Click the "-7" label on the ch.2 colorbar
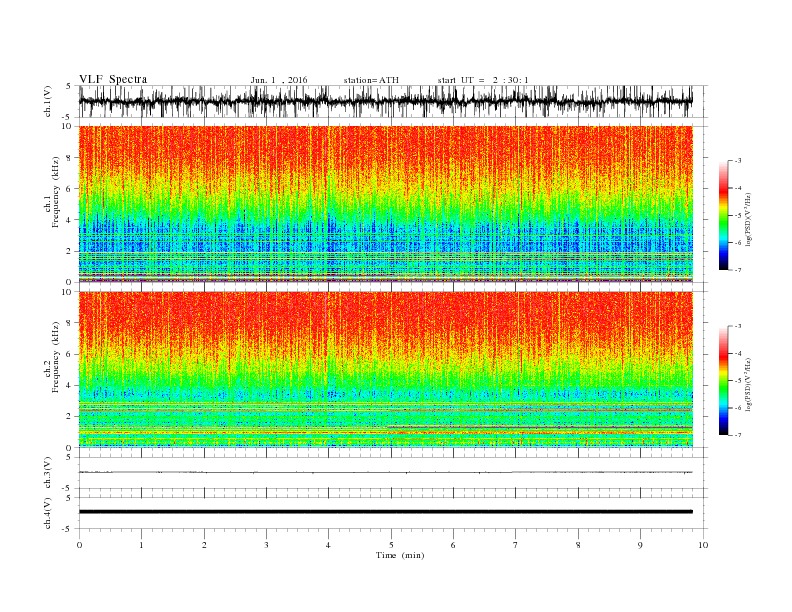This screenshot has width=792, height=612. (737, 435)
